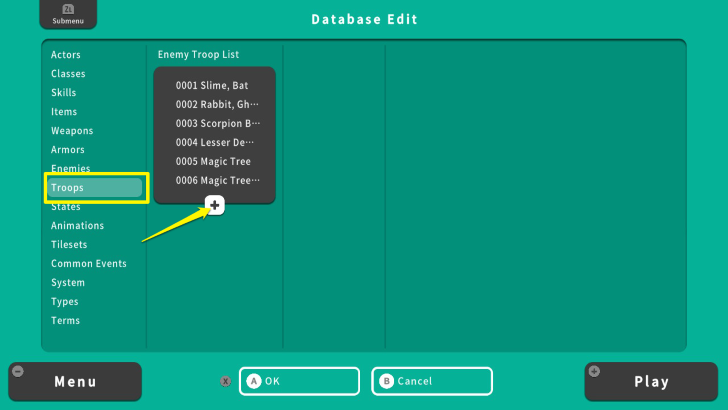The width and height of the screenshot is (728, 410).
Task: Select the highlighted Troops category
Action: click(x=96, y=188)
